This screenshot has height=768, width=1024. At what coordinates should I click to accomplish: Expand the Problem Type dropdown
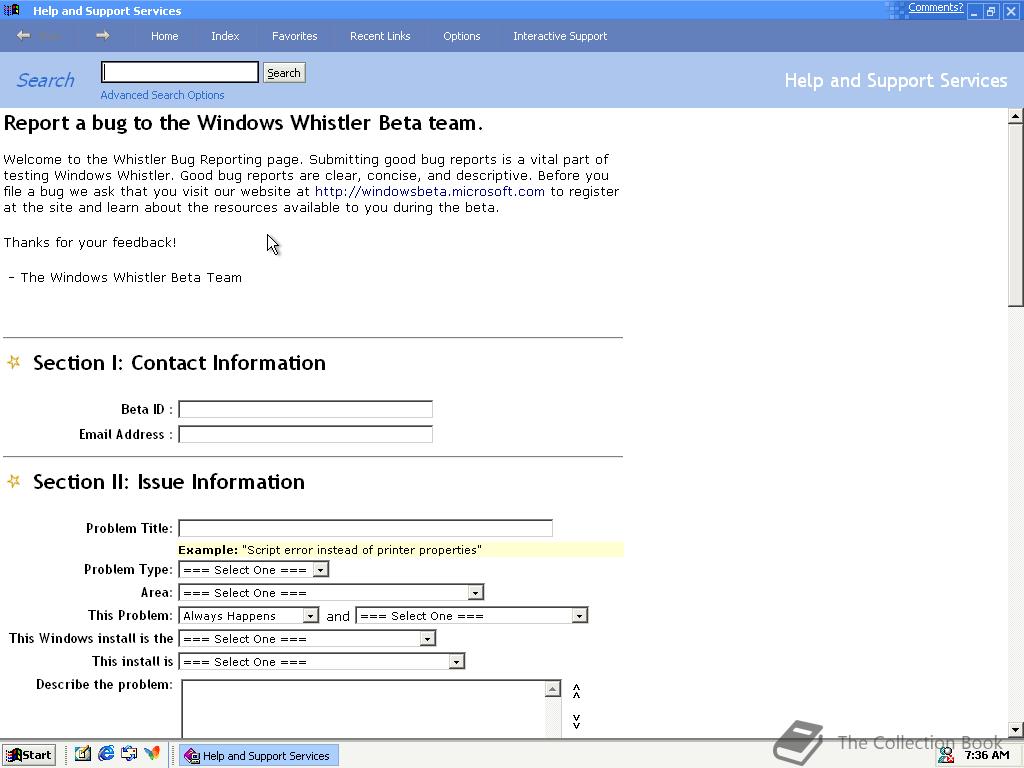click(x=320, y=569)
